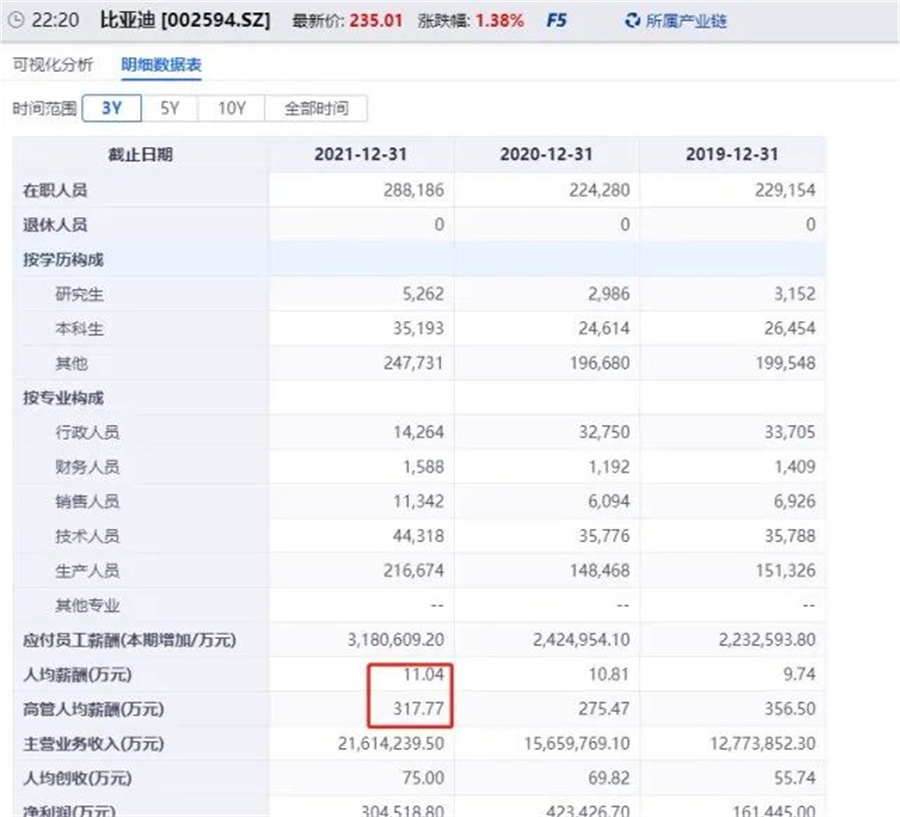This screenshot has width=900, height=817.
Task: Click the 其他 value 199,548
Action: [785, 363]
